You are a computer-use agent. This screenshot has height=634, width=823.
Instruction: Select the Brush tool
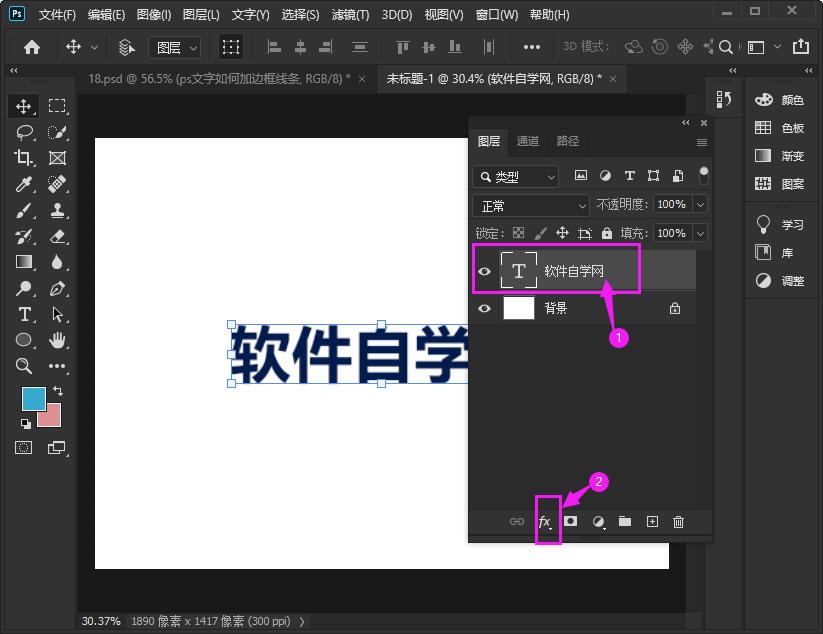point(24,210)
